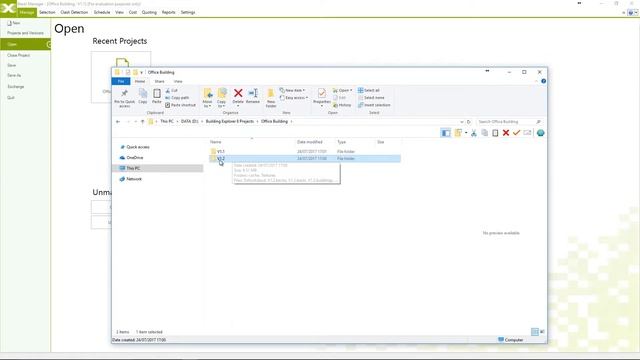Click Projects and Versions in sidebar
Image resolution: width=640 pixels, height=360 pixels.
pyautogui.click(x=25, y=33)
